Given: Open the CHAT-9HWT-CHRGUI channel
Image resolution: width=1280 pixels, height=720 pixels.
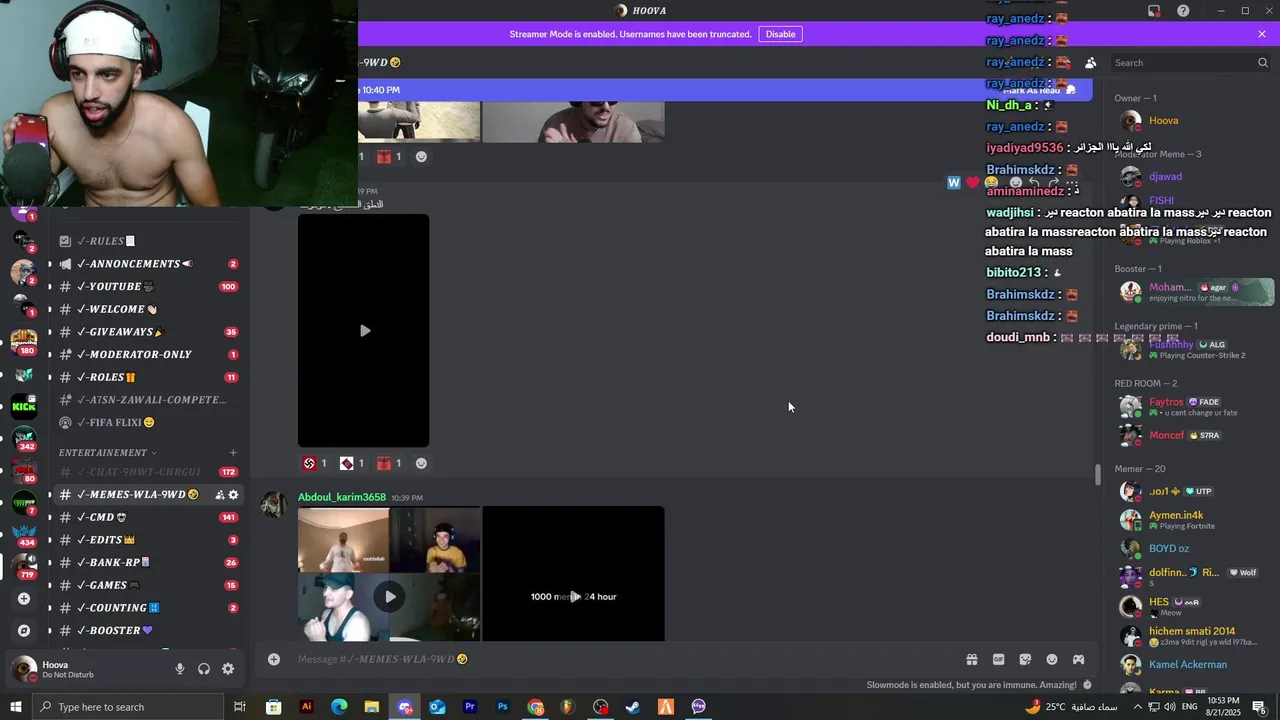Looking at the screenshot, I should (148, 472).
